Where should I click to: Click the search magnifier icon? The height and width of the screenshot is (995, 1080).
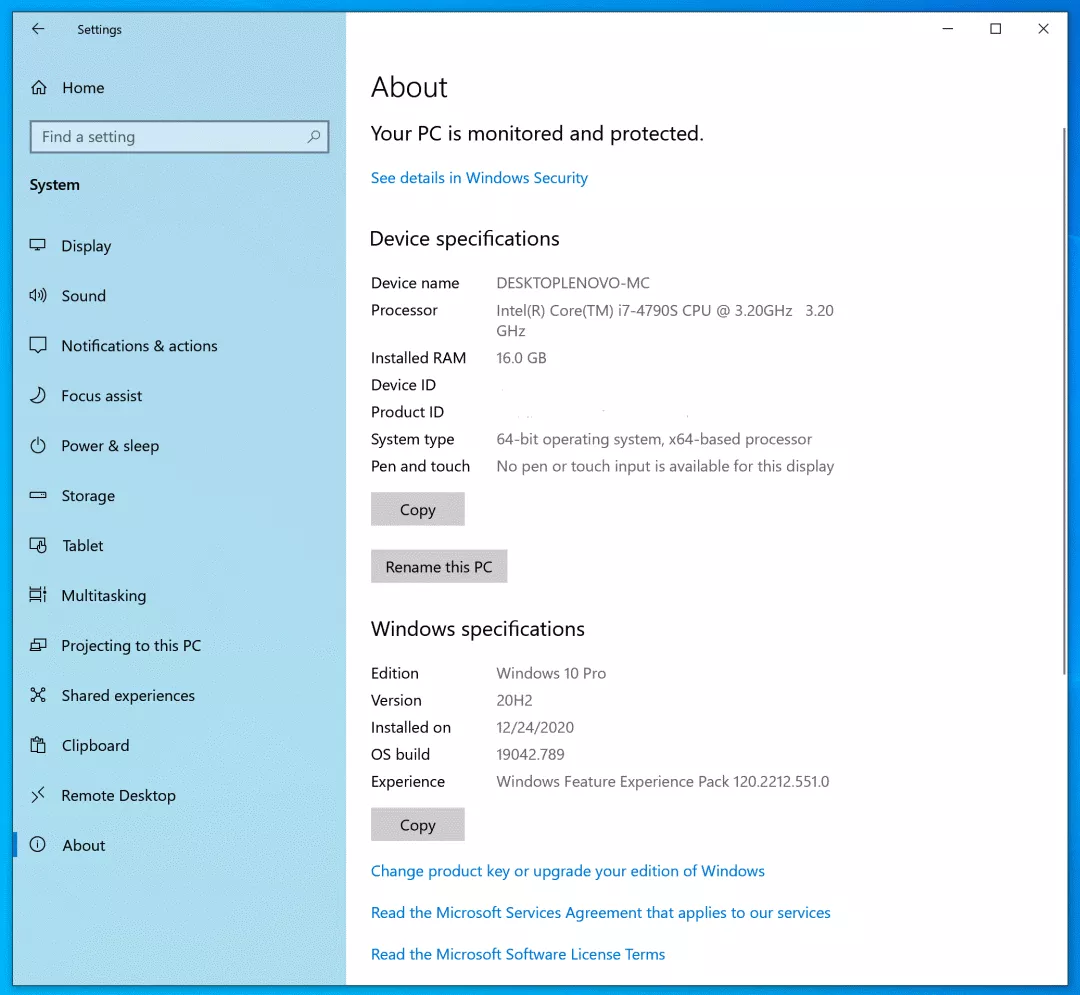tap(313, 136)
